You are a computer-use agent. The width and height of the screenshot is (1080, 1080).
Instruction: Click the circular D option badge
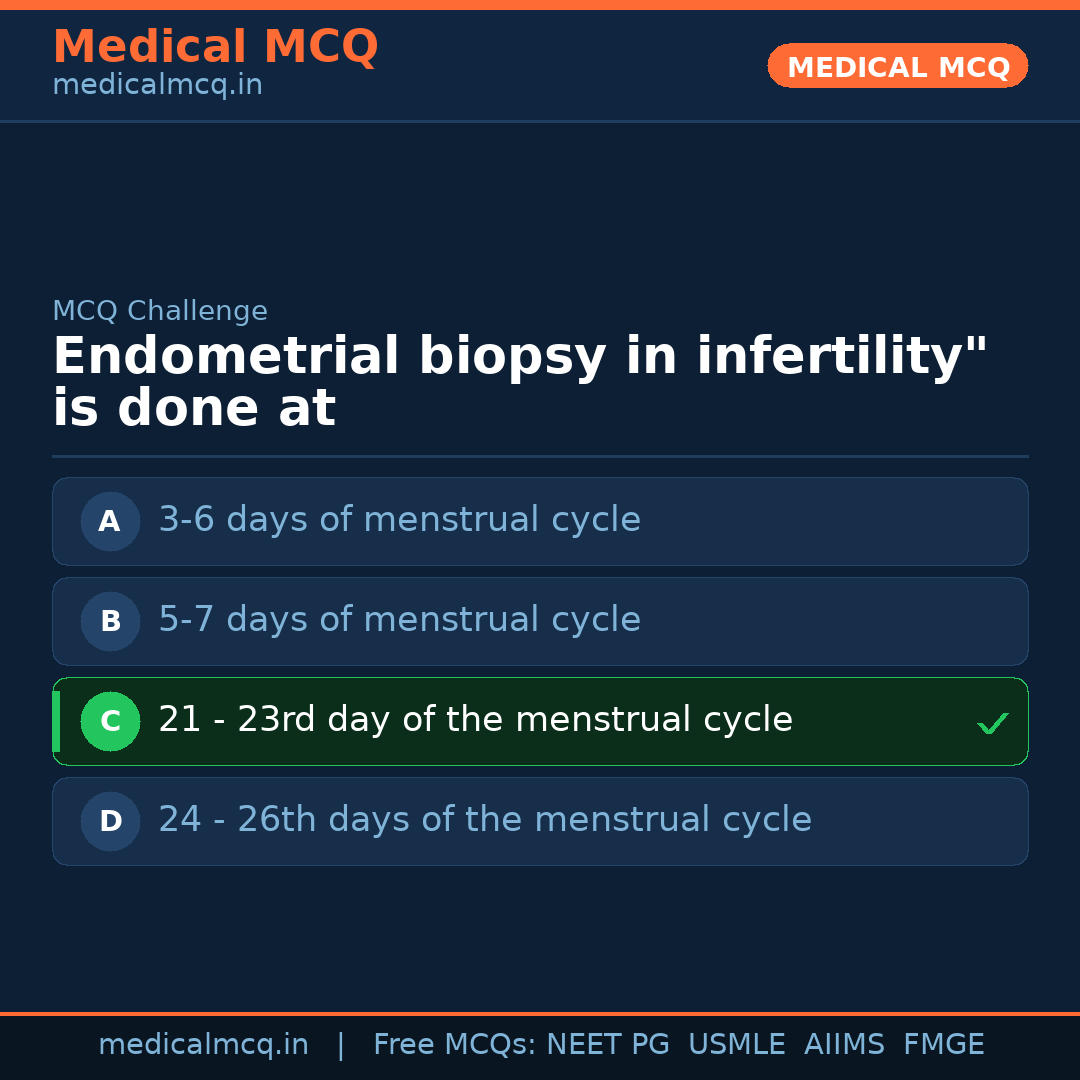110,821
